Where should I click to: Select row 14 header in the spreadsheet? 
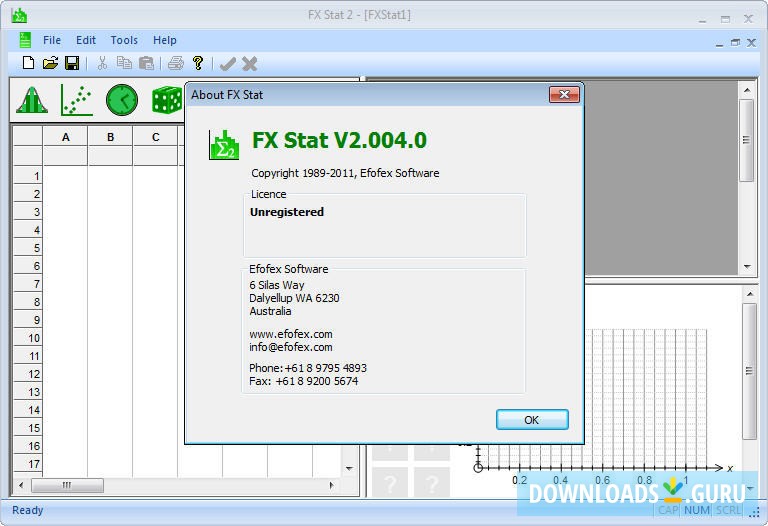[28, 410]
